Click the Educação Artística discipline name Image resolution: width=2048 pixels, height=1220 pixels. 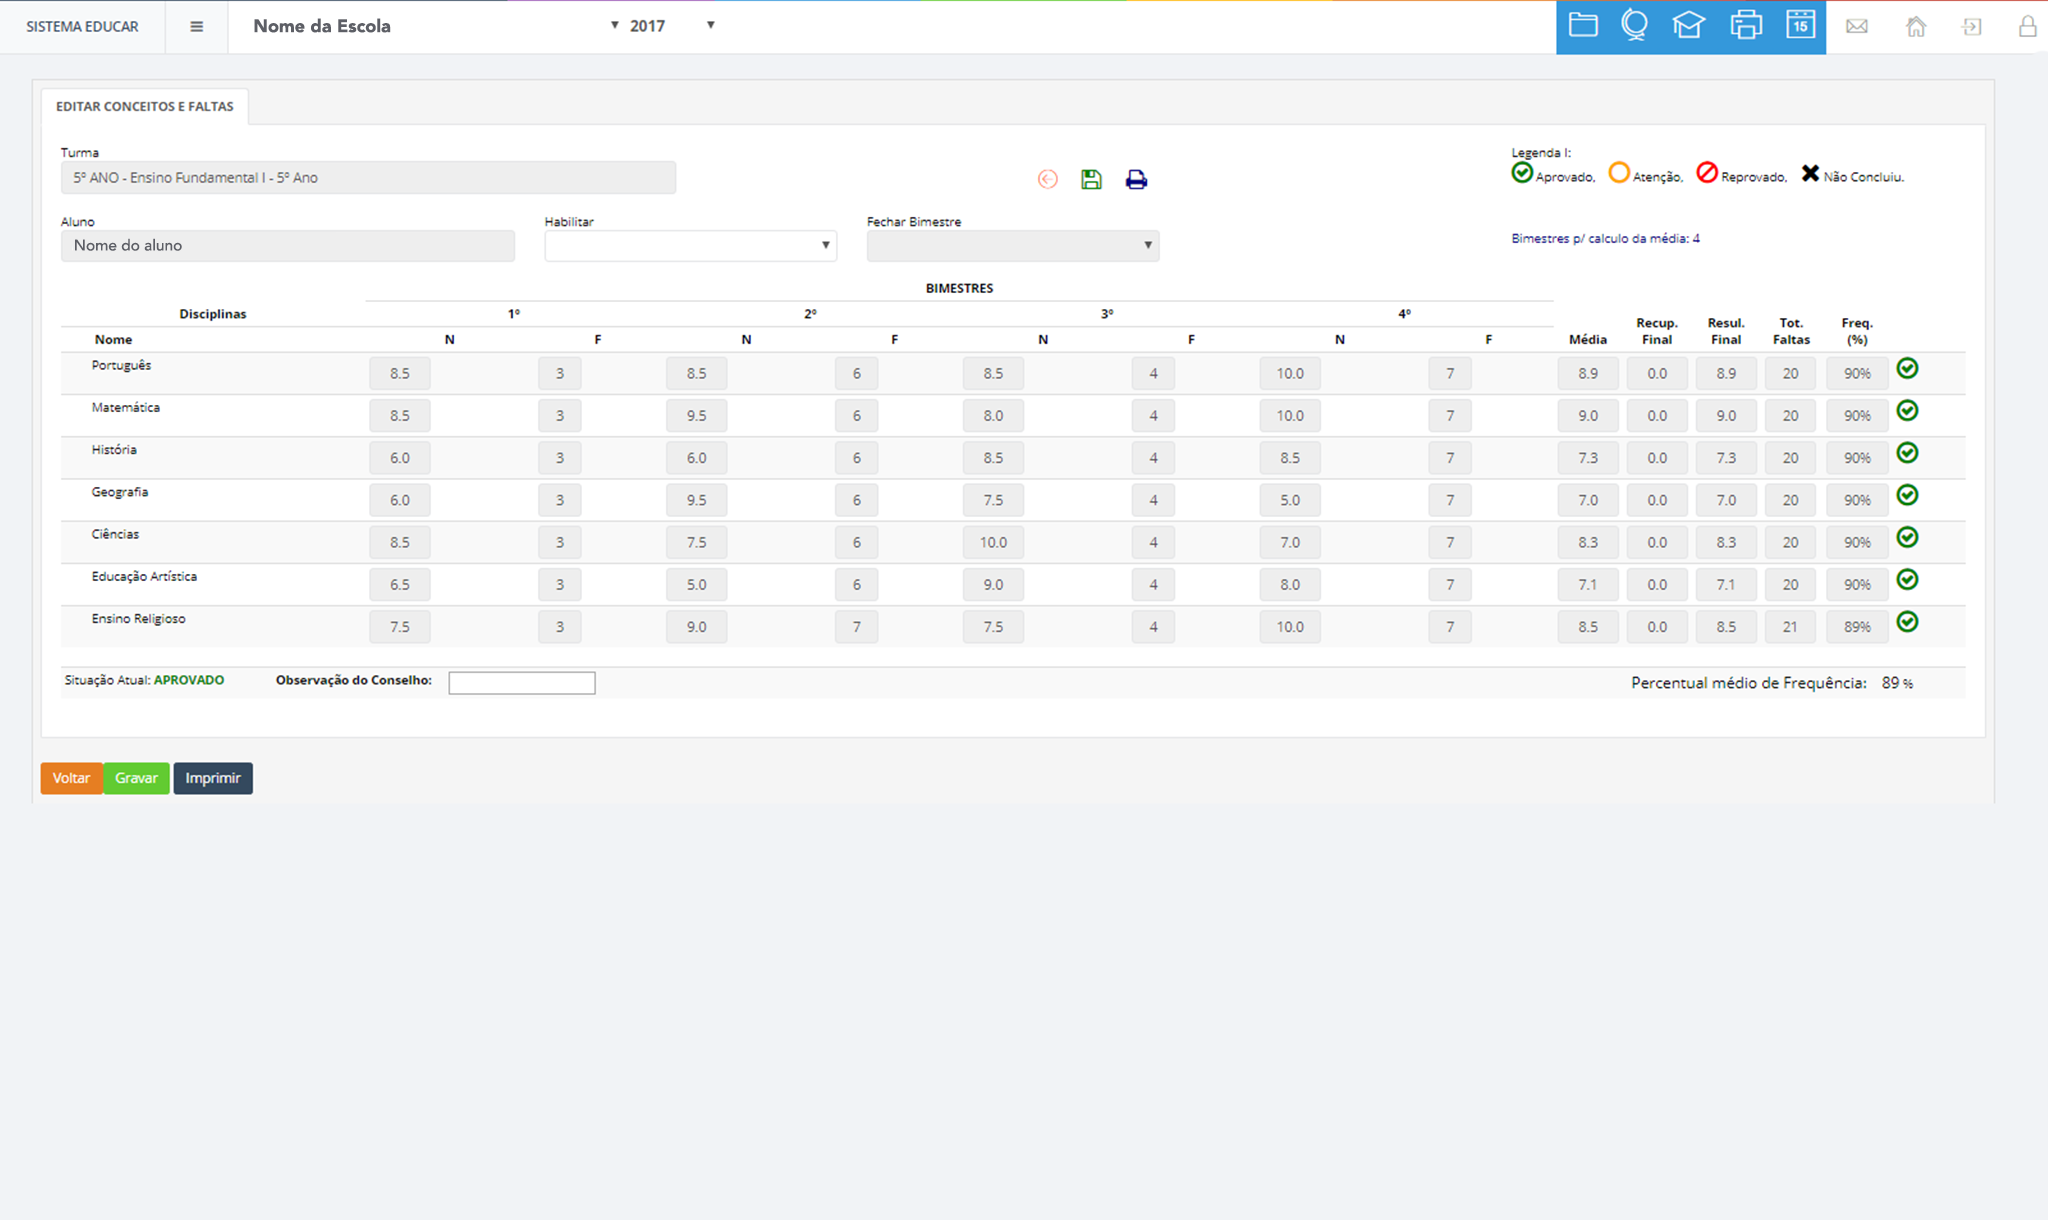pyautogui.click(x=144, y=576)
